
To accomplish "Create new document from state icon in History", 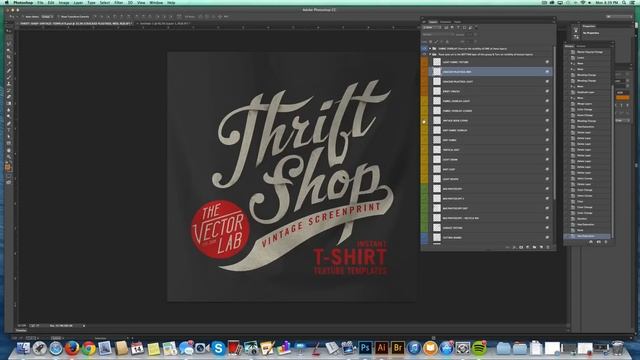I will 591,242.
